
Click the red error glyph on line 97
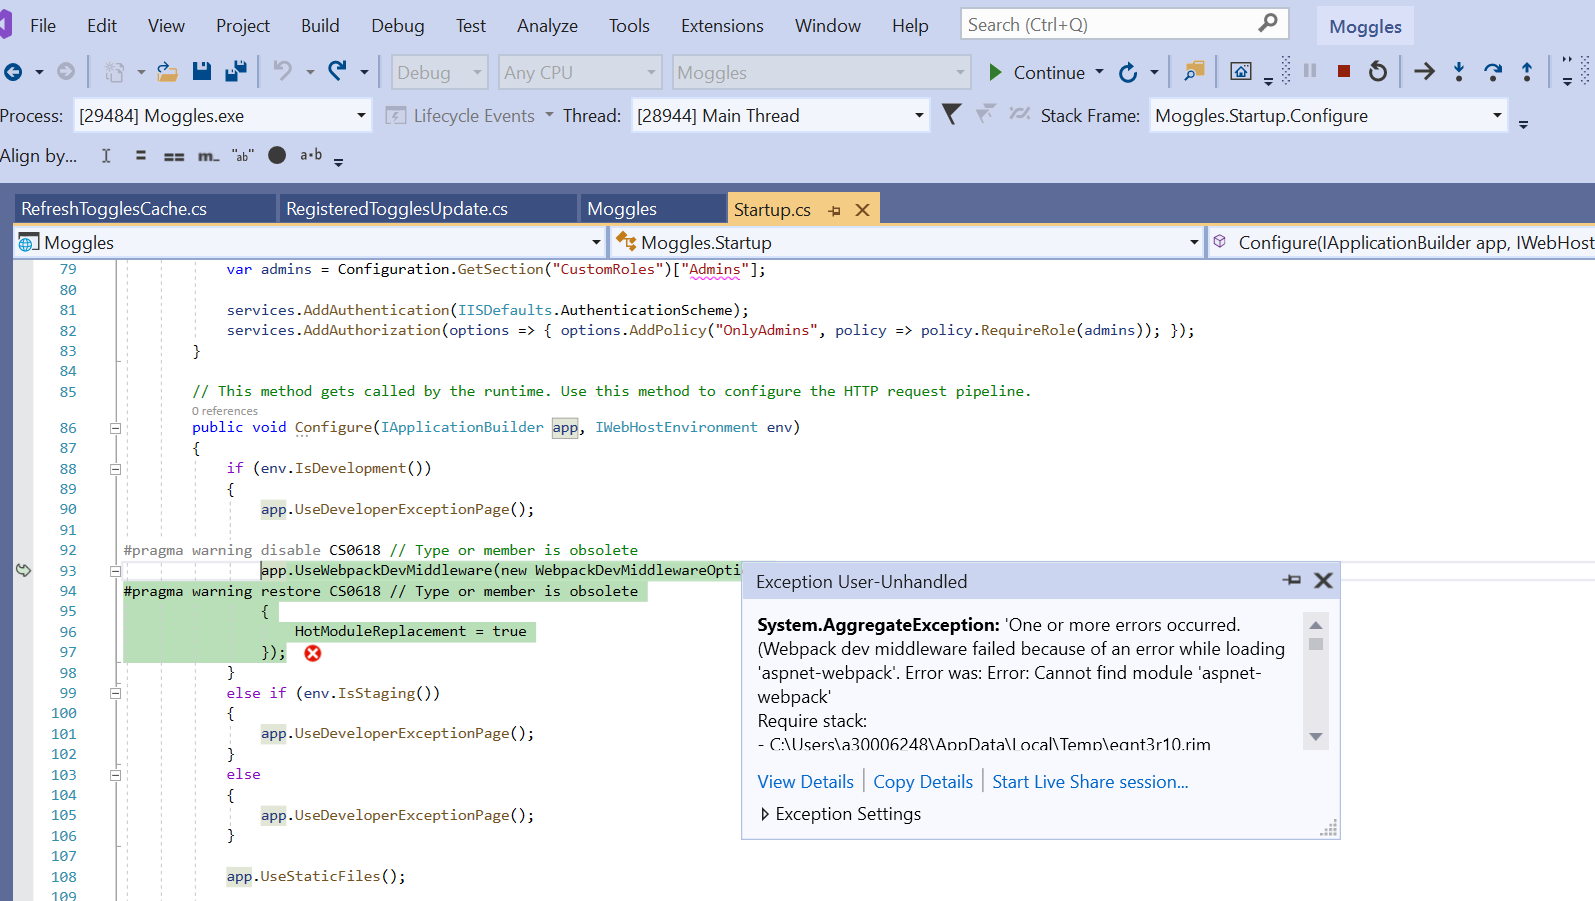point(313,653)
